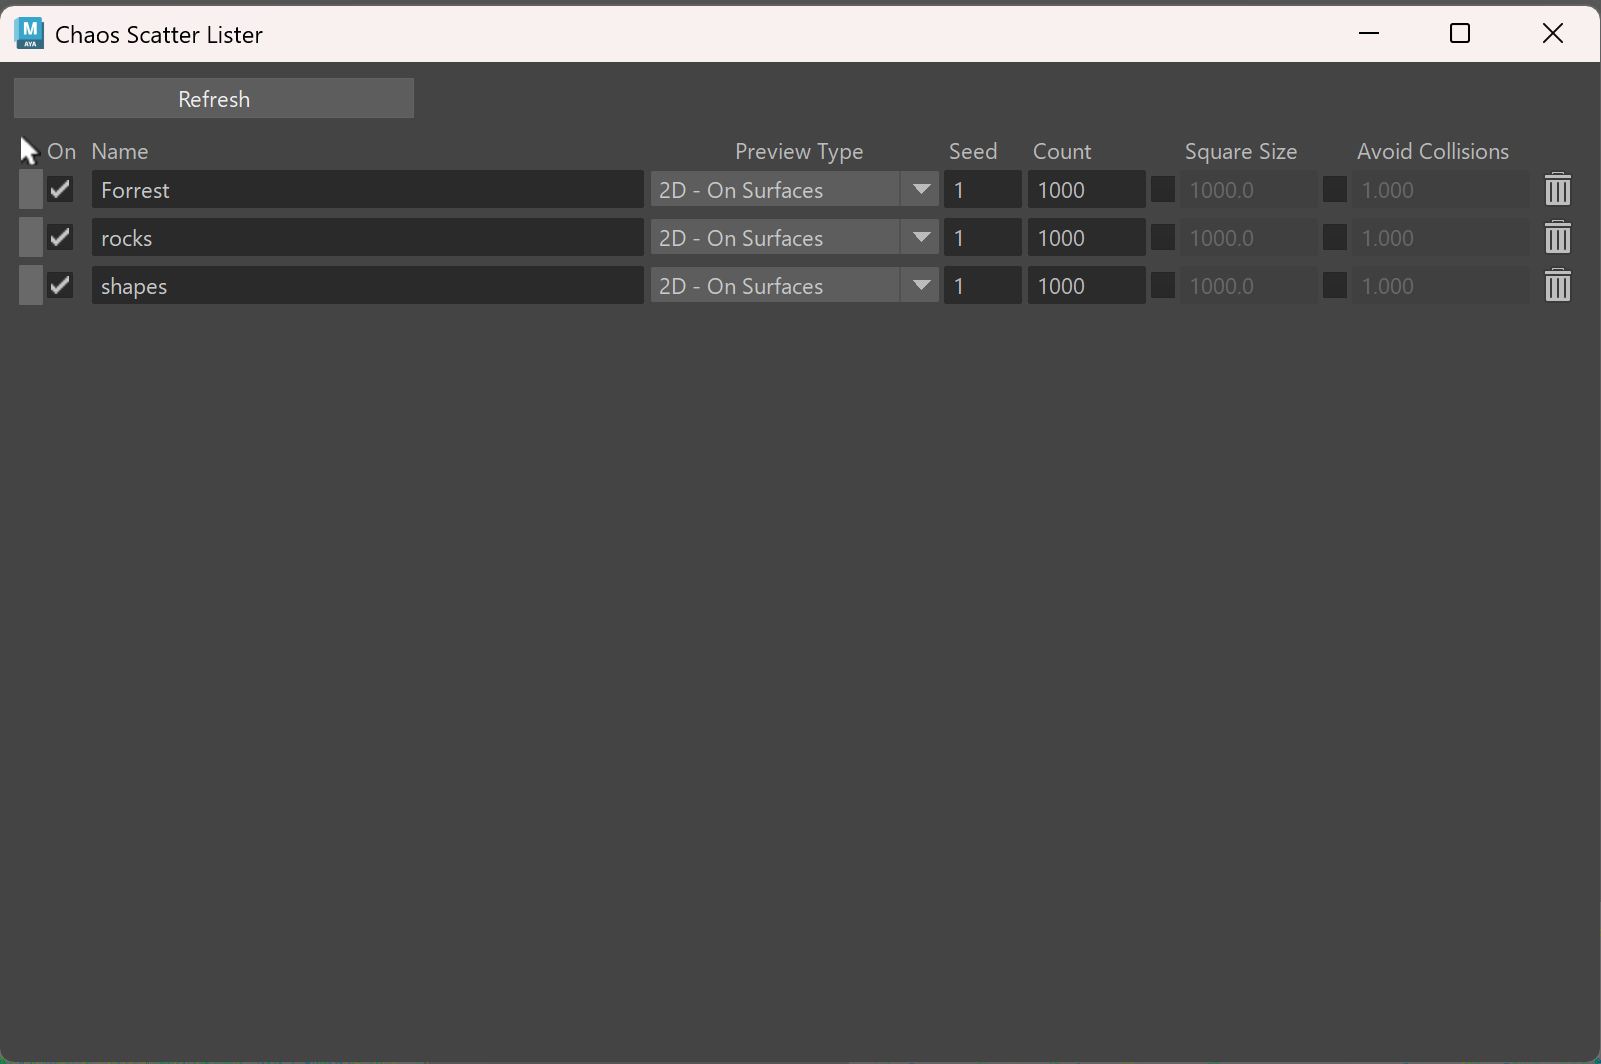Viewport: 1601px width, 1064px height.
Task: Enable Avoid Collisions checkbox for shapes
Action: [1335, 285]
